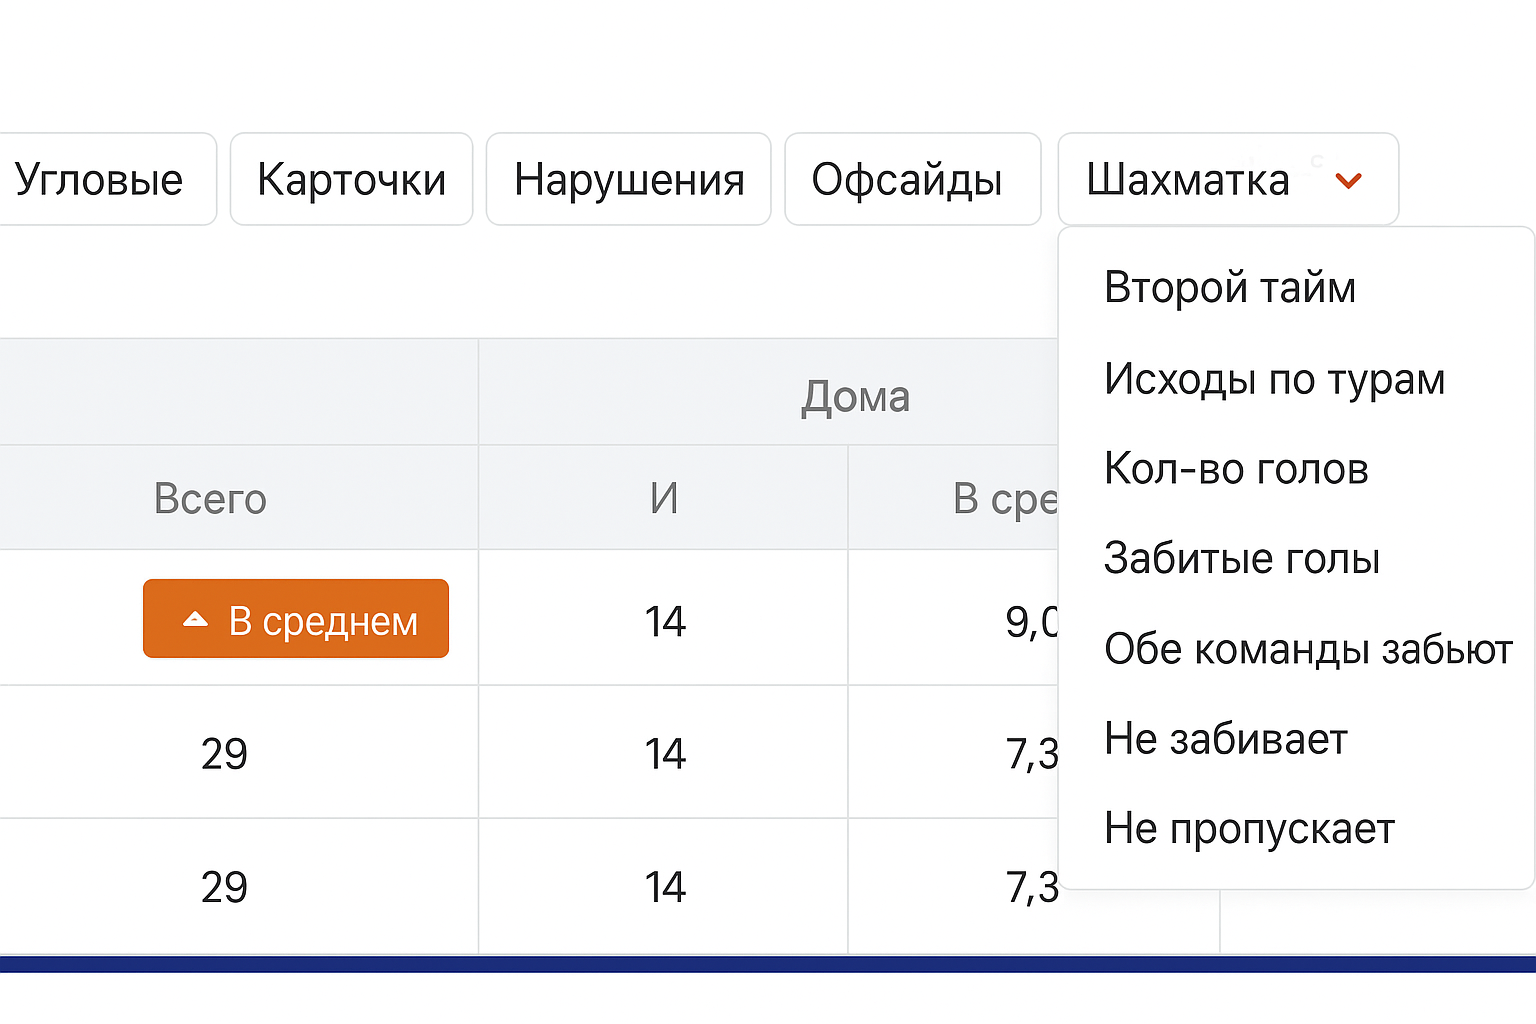Select the cell showing 29 under Всего
1536x1024 pixels.
coord(224,752)
